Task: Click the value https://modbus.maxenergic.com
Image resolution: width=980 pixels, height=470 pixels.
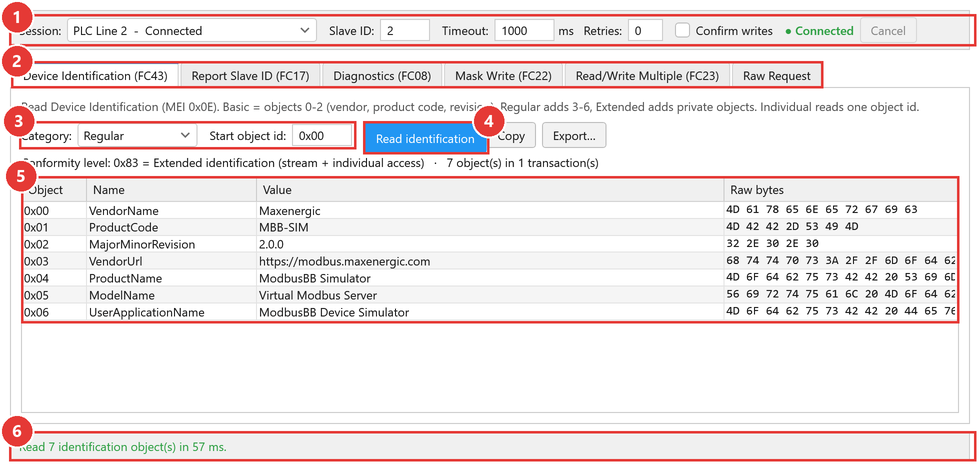Action: click(x=344, y=261)
